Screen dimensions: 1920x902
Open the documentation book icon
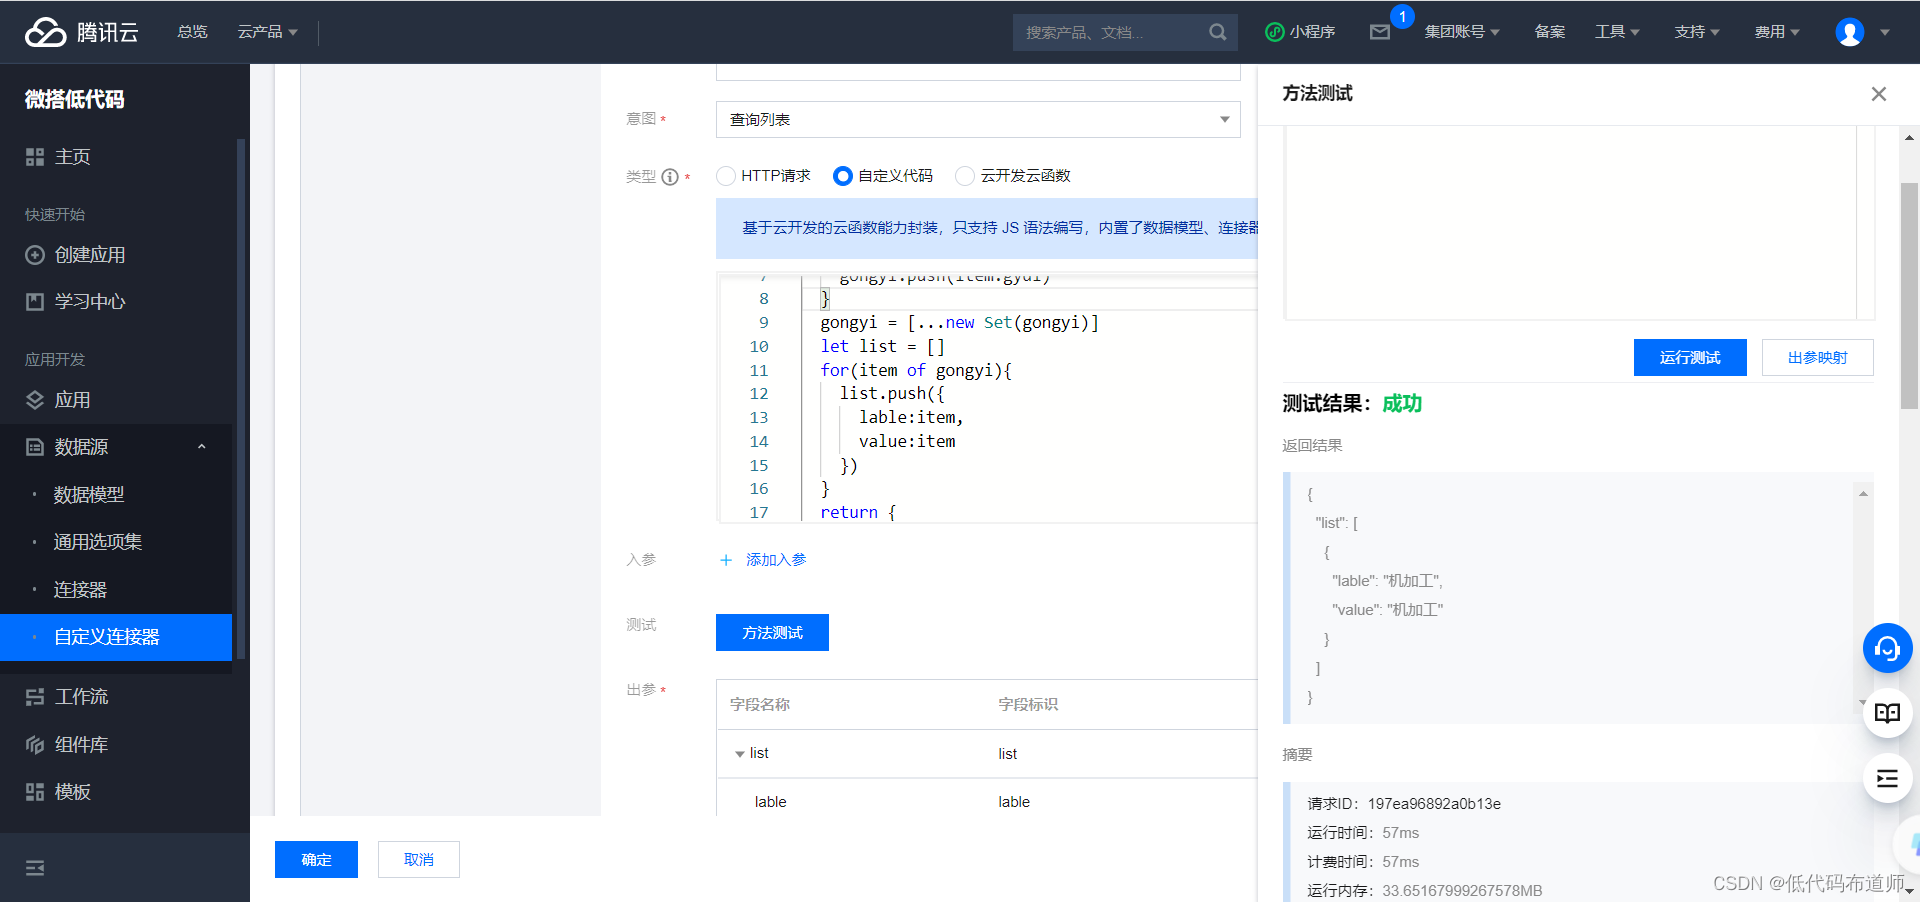pos(1888,713)
